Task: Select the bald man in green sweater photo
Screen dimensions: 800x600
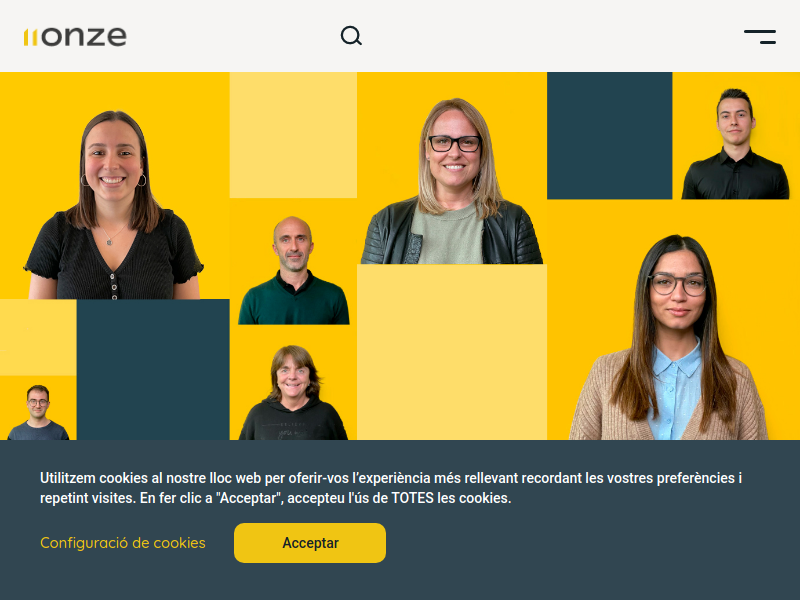Action: click(293, 270)
